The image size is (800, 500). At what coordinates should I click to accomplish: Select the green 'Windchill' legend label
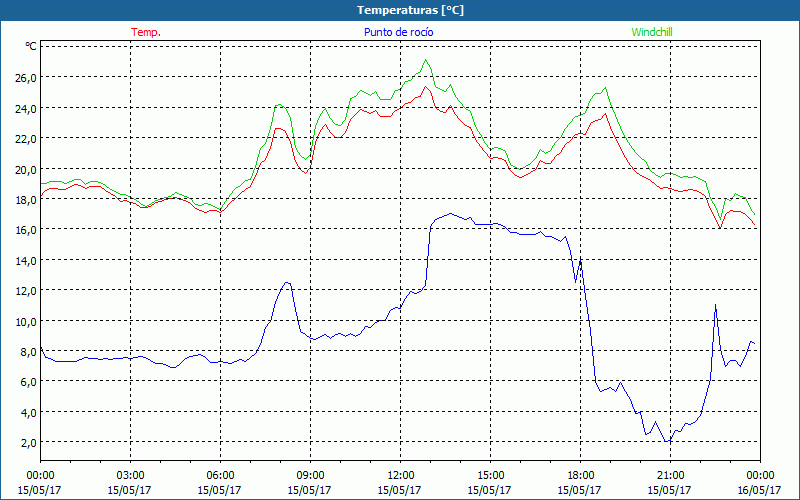652,32
